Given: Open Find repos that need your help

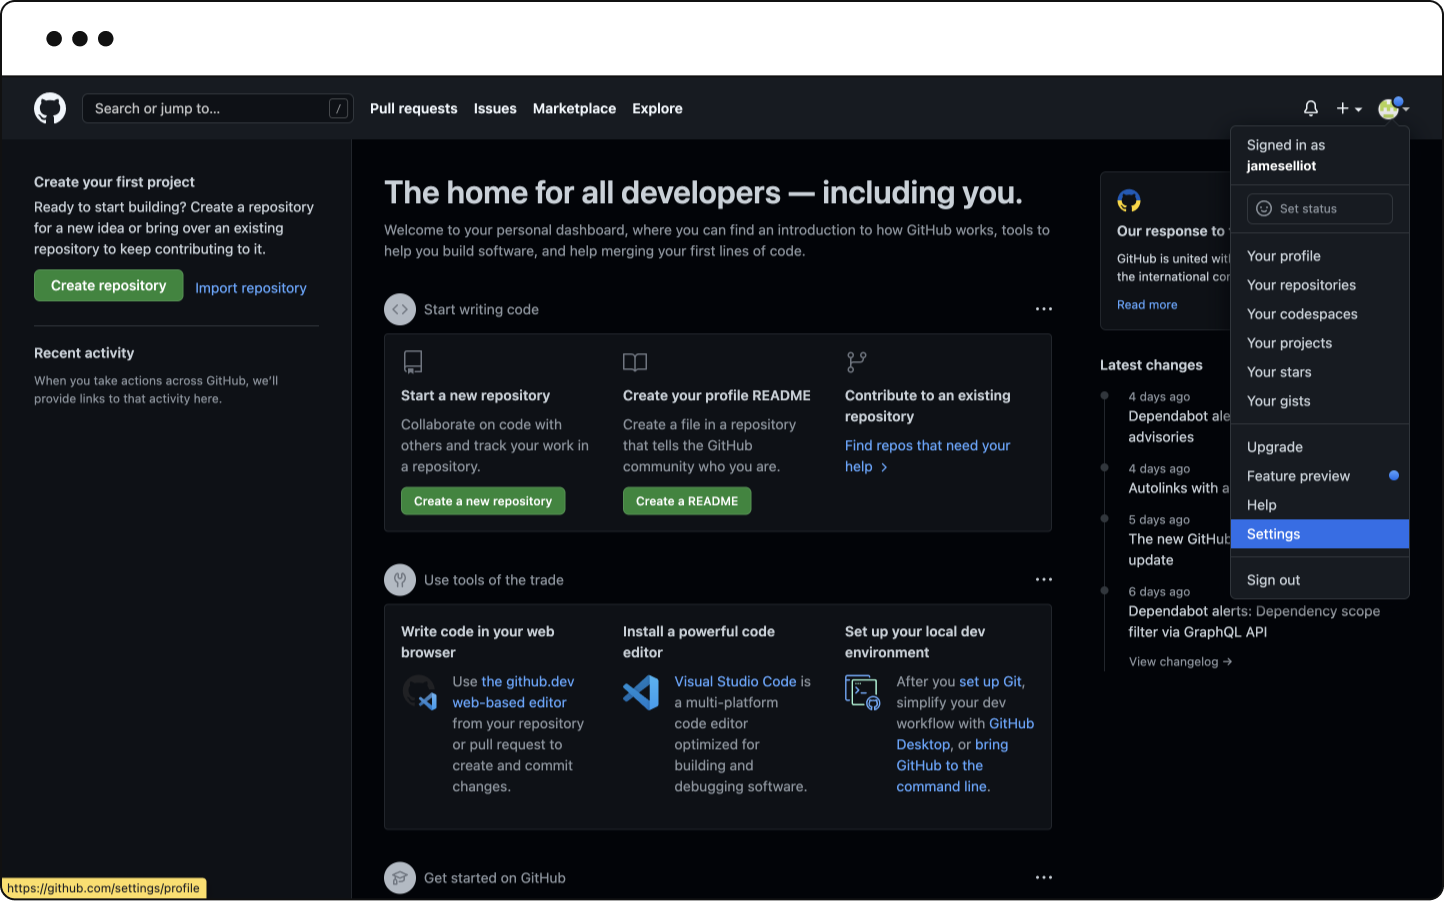Looking at the screenshot, I should (928, 456).
